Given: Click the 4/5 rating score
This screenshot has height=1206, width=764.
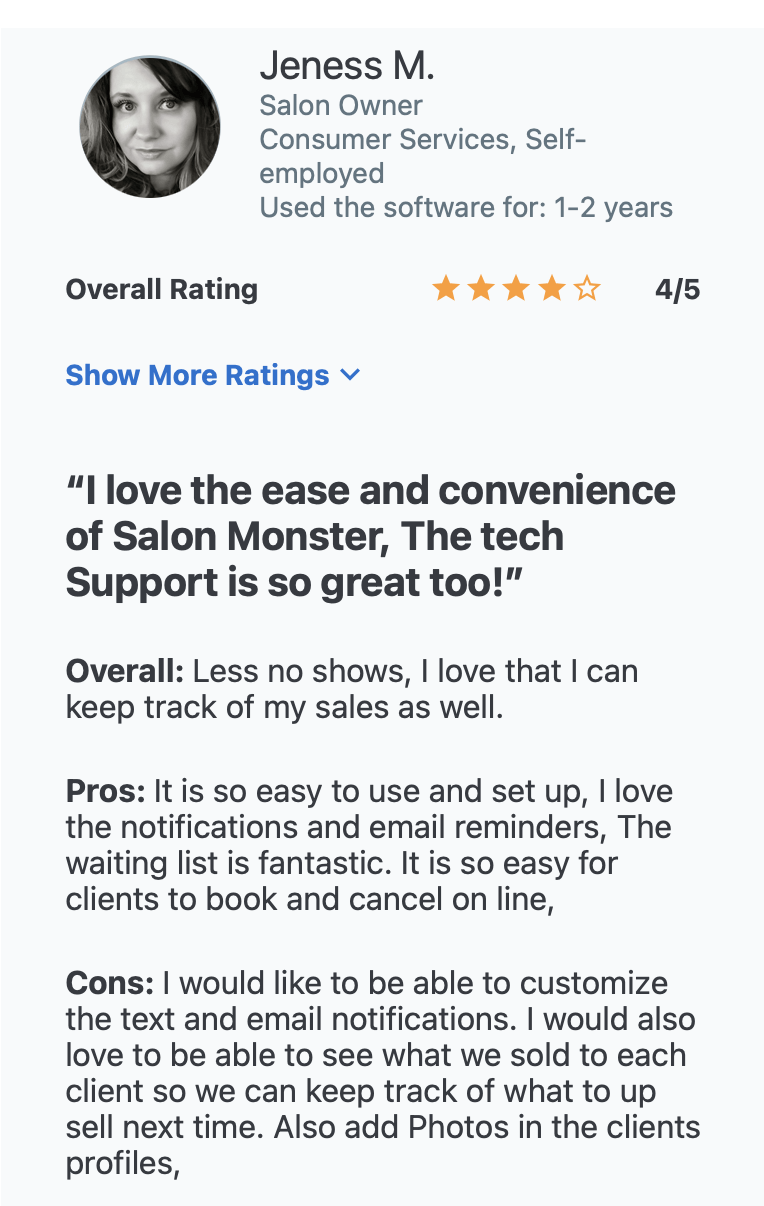Looking at the screenshot, I should point(678,290).
